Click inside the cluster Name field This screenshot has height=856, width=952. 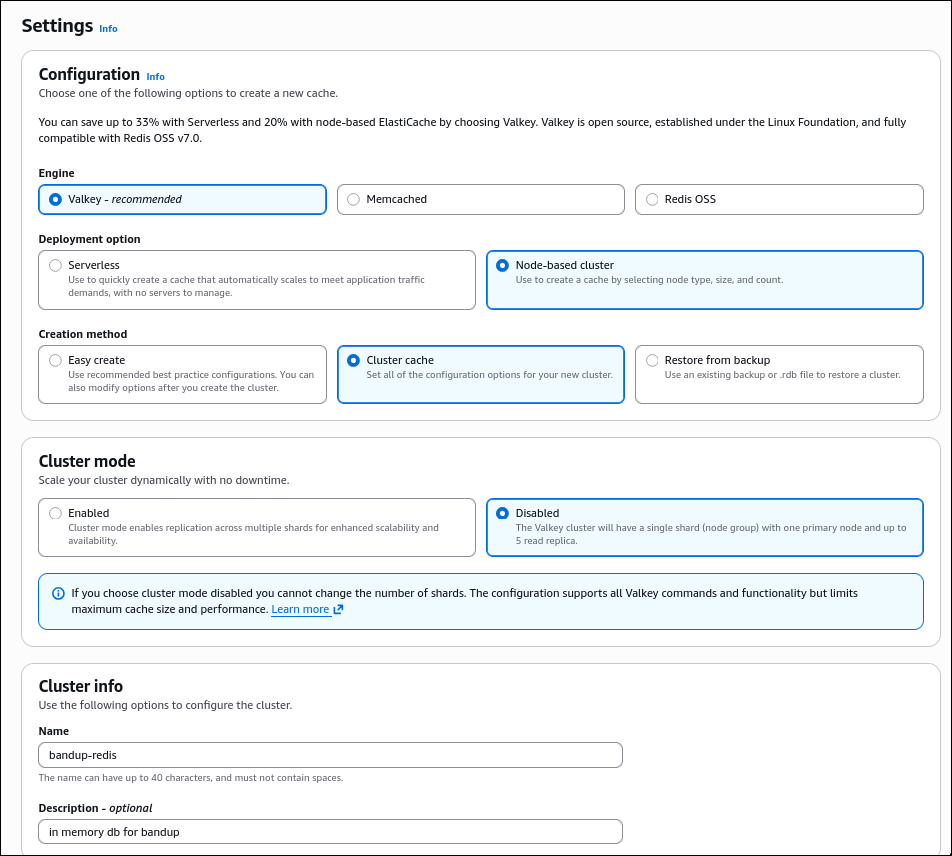pos(330,755)
